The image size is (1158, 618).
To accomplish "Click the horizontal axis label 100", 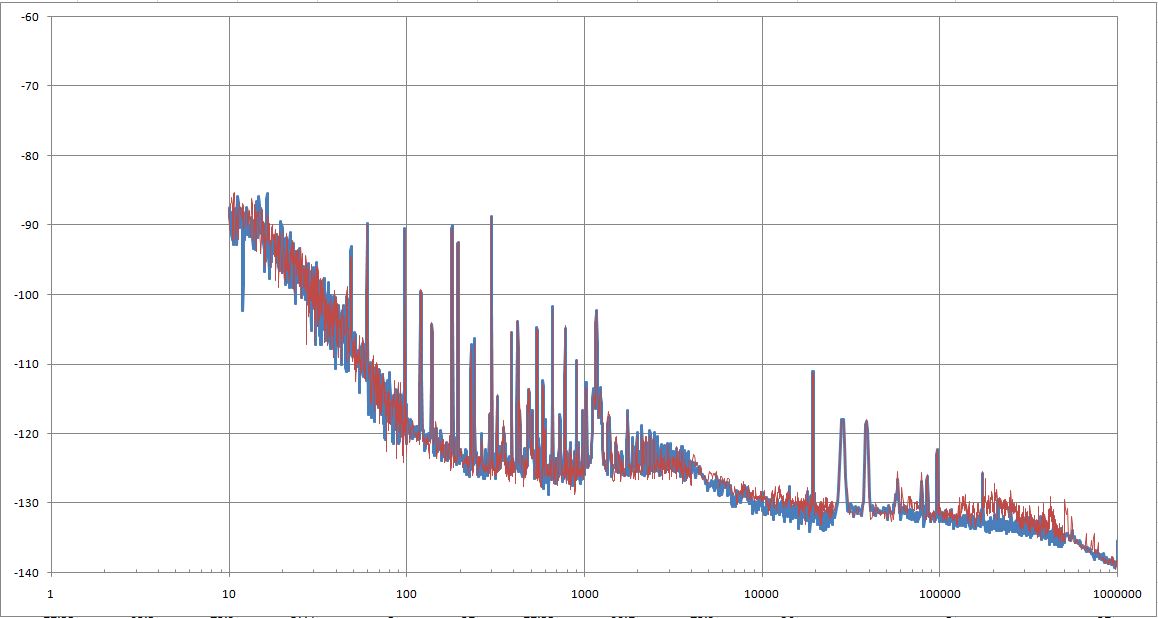I will point(406,592).
